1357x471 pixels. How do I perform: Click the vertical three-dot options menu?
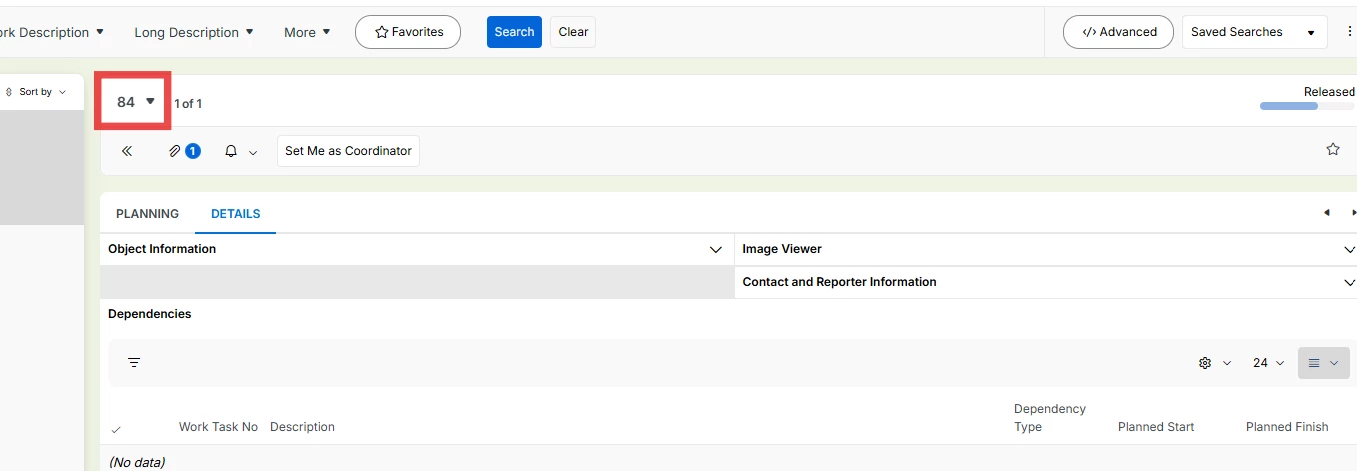(1350, 32)
